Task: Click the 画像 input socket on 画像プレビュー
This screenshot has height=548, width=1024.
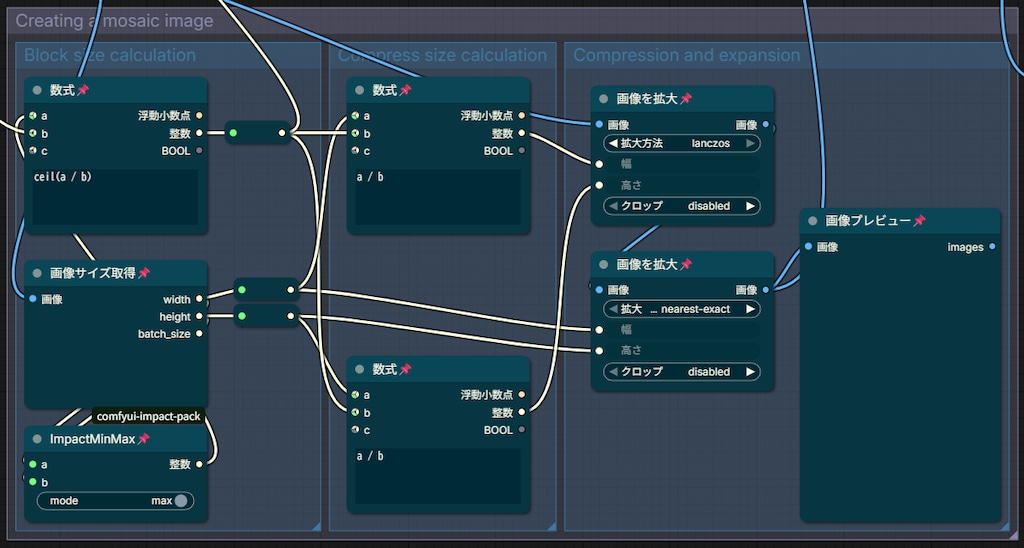Action: [x=808, y=247]
